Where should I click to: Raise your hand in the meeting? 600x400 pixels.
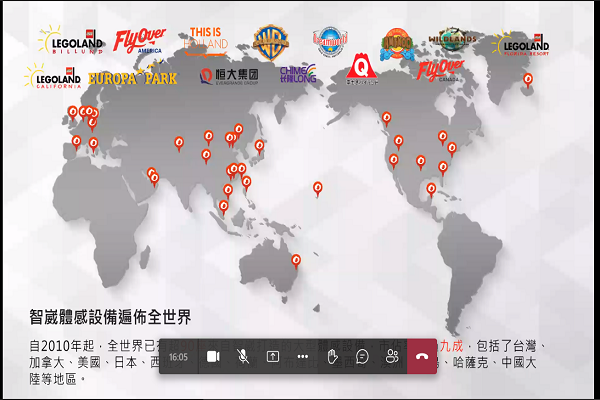click(333, 356)
